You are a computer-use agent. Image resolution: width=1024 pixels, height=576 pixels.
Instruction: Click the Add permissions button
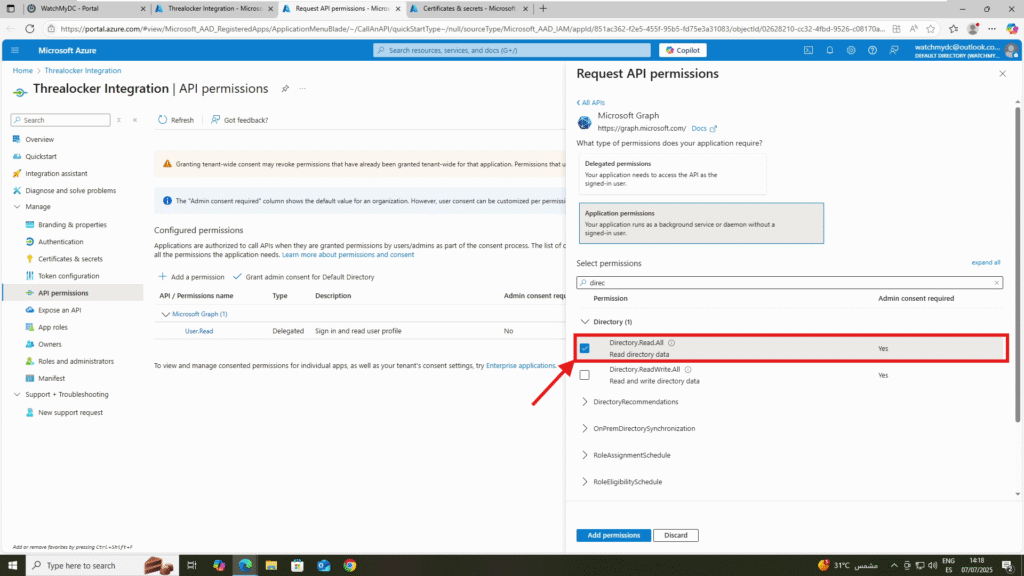tap(613, 536)
